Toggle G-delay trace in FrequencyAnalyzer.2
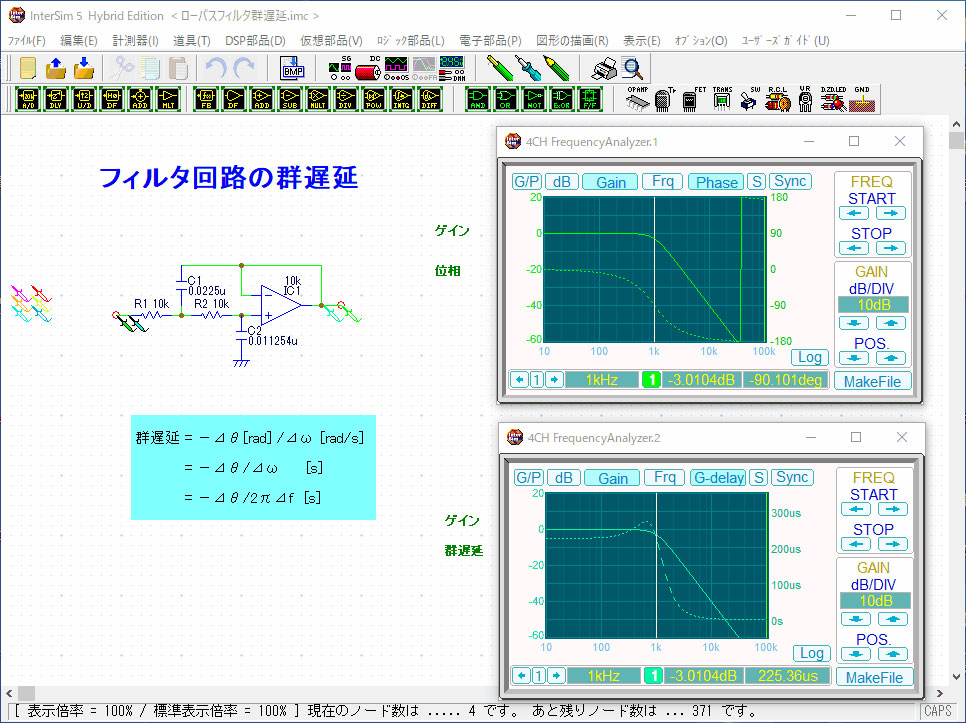Image resolution: width=966 pixels, height=723 pixels. [x=718, y=477]
